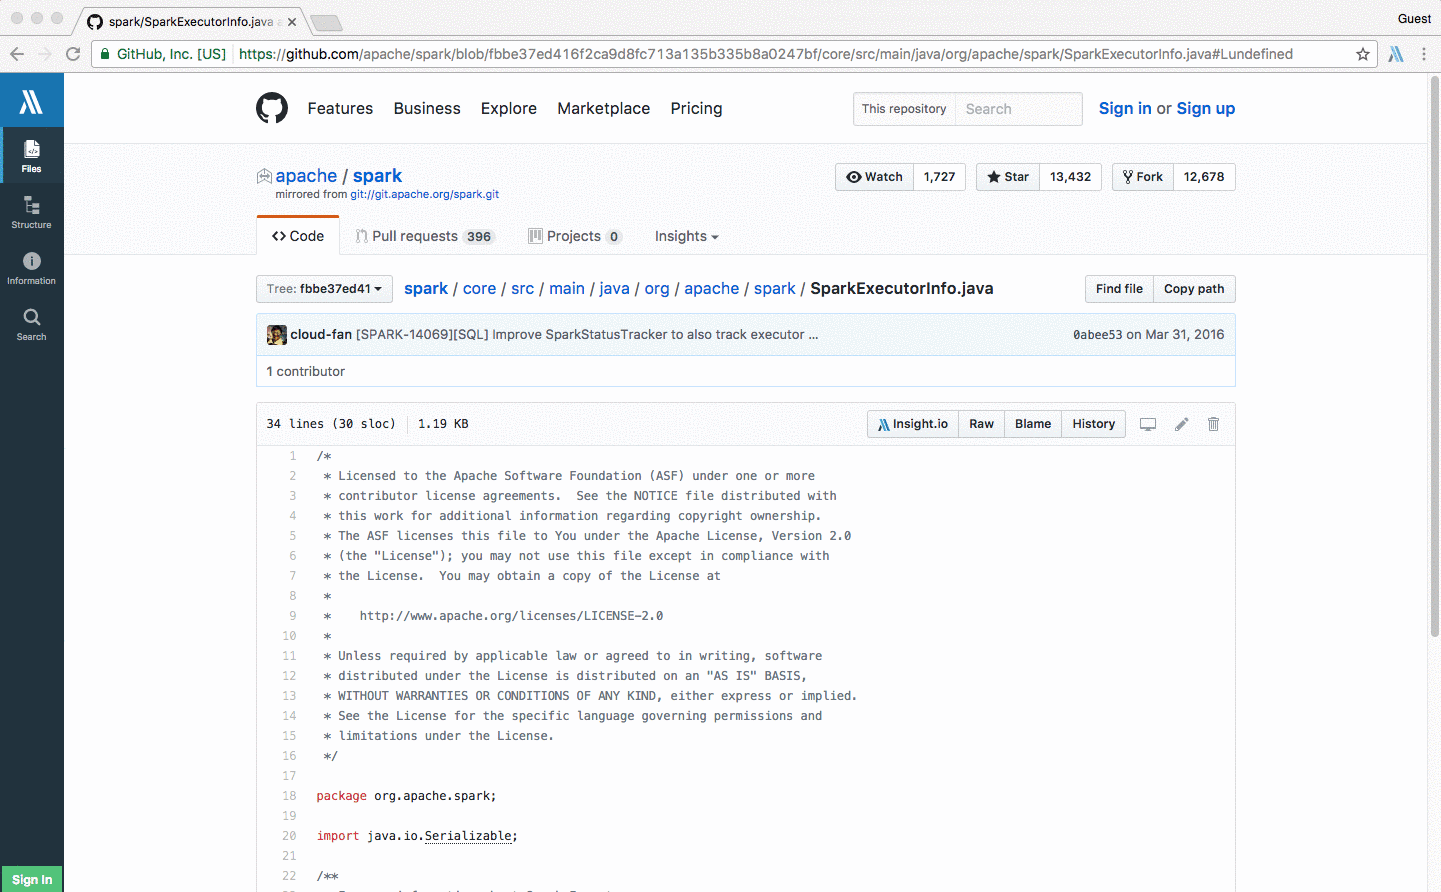The image size is (1441, 892).
Task: Open the apache owner link
Action: coord(306,176)
